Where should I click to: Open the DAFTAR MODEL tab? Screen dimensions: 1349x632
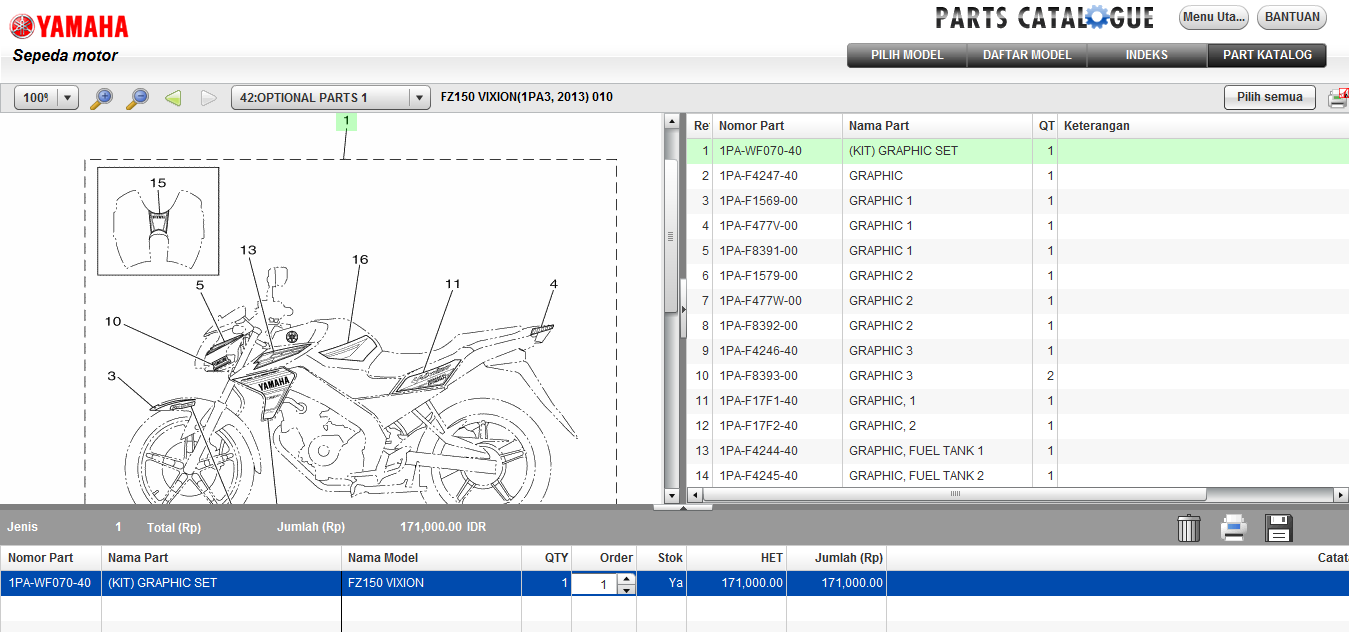[1026, 55]
